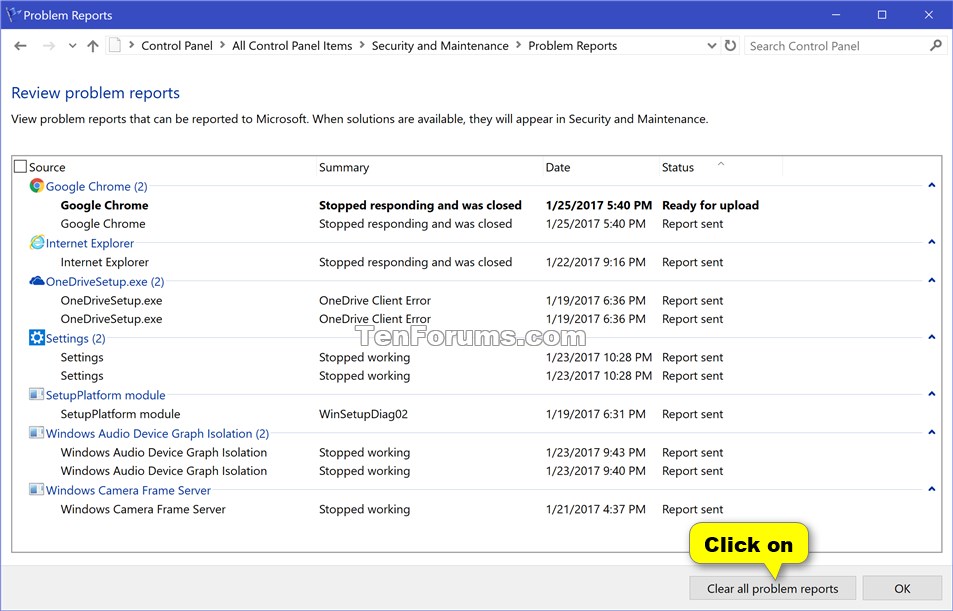
Task: Select Windows Audio Device Graph Isolation (2) header
Action: 157,433
